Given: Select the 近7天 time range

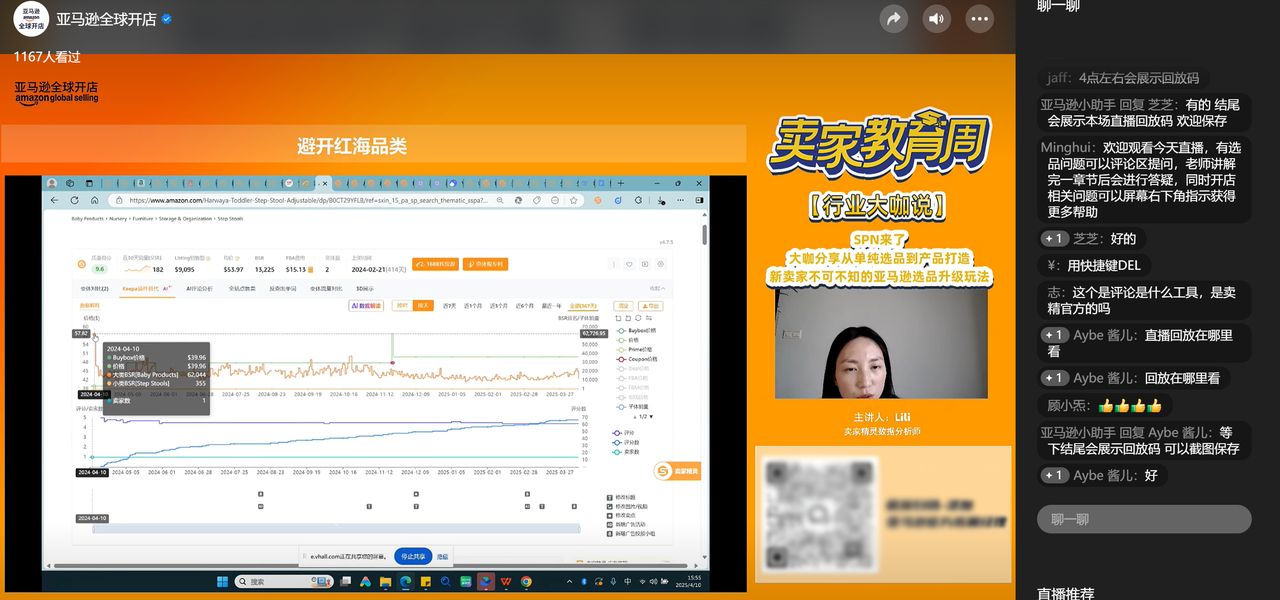Looking at the screenshot, I should 449,305.
